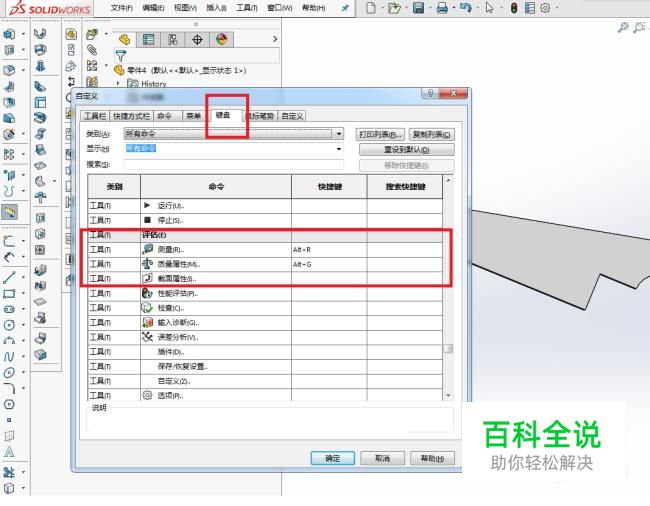The height and width of the screenshot is (506, 650).
Task: Click the 取消 cancel button
Action: click(x=382, y=458)
